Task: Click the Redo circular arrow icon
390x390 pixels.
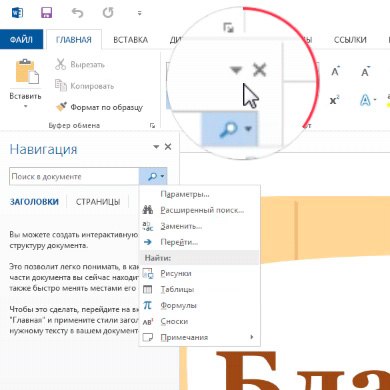Action: (x=108, y=13)
